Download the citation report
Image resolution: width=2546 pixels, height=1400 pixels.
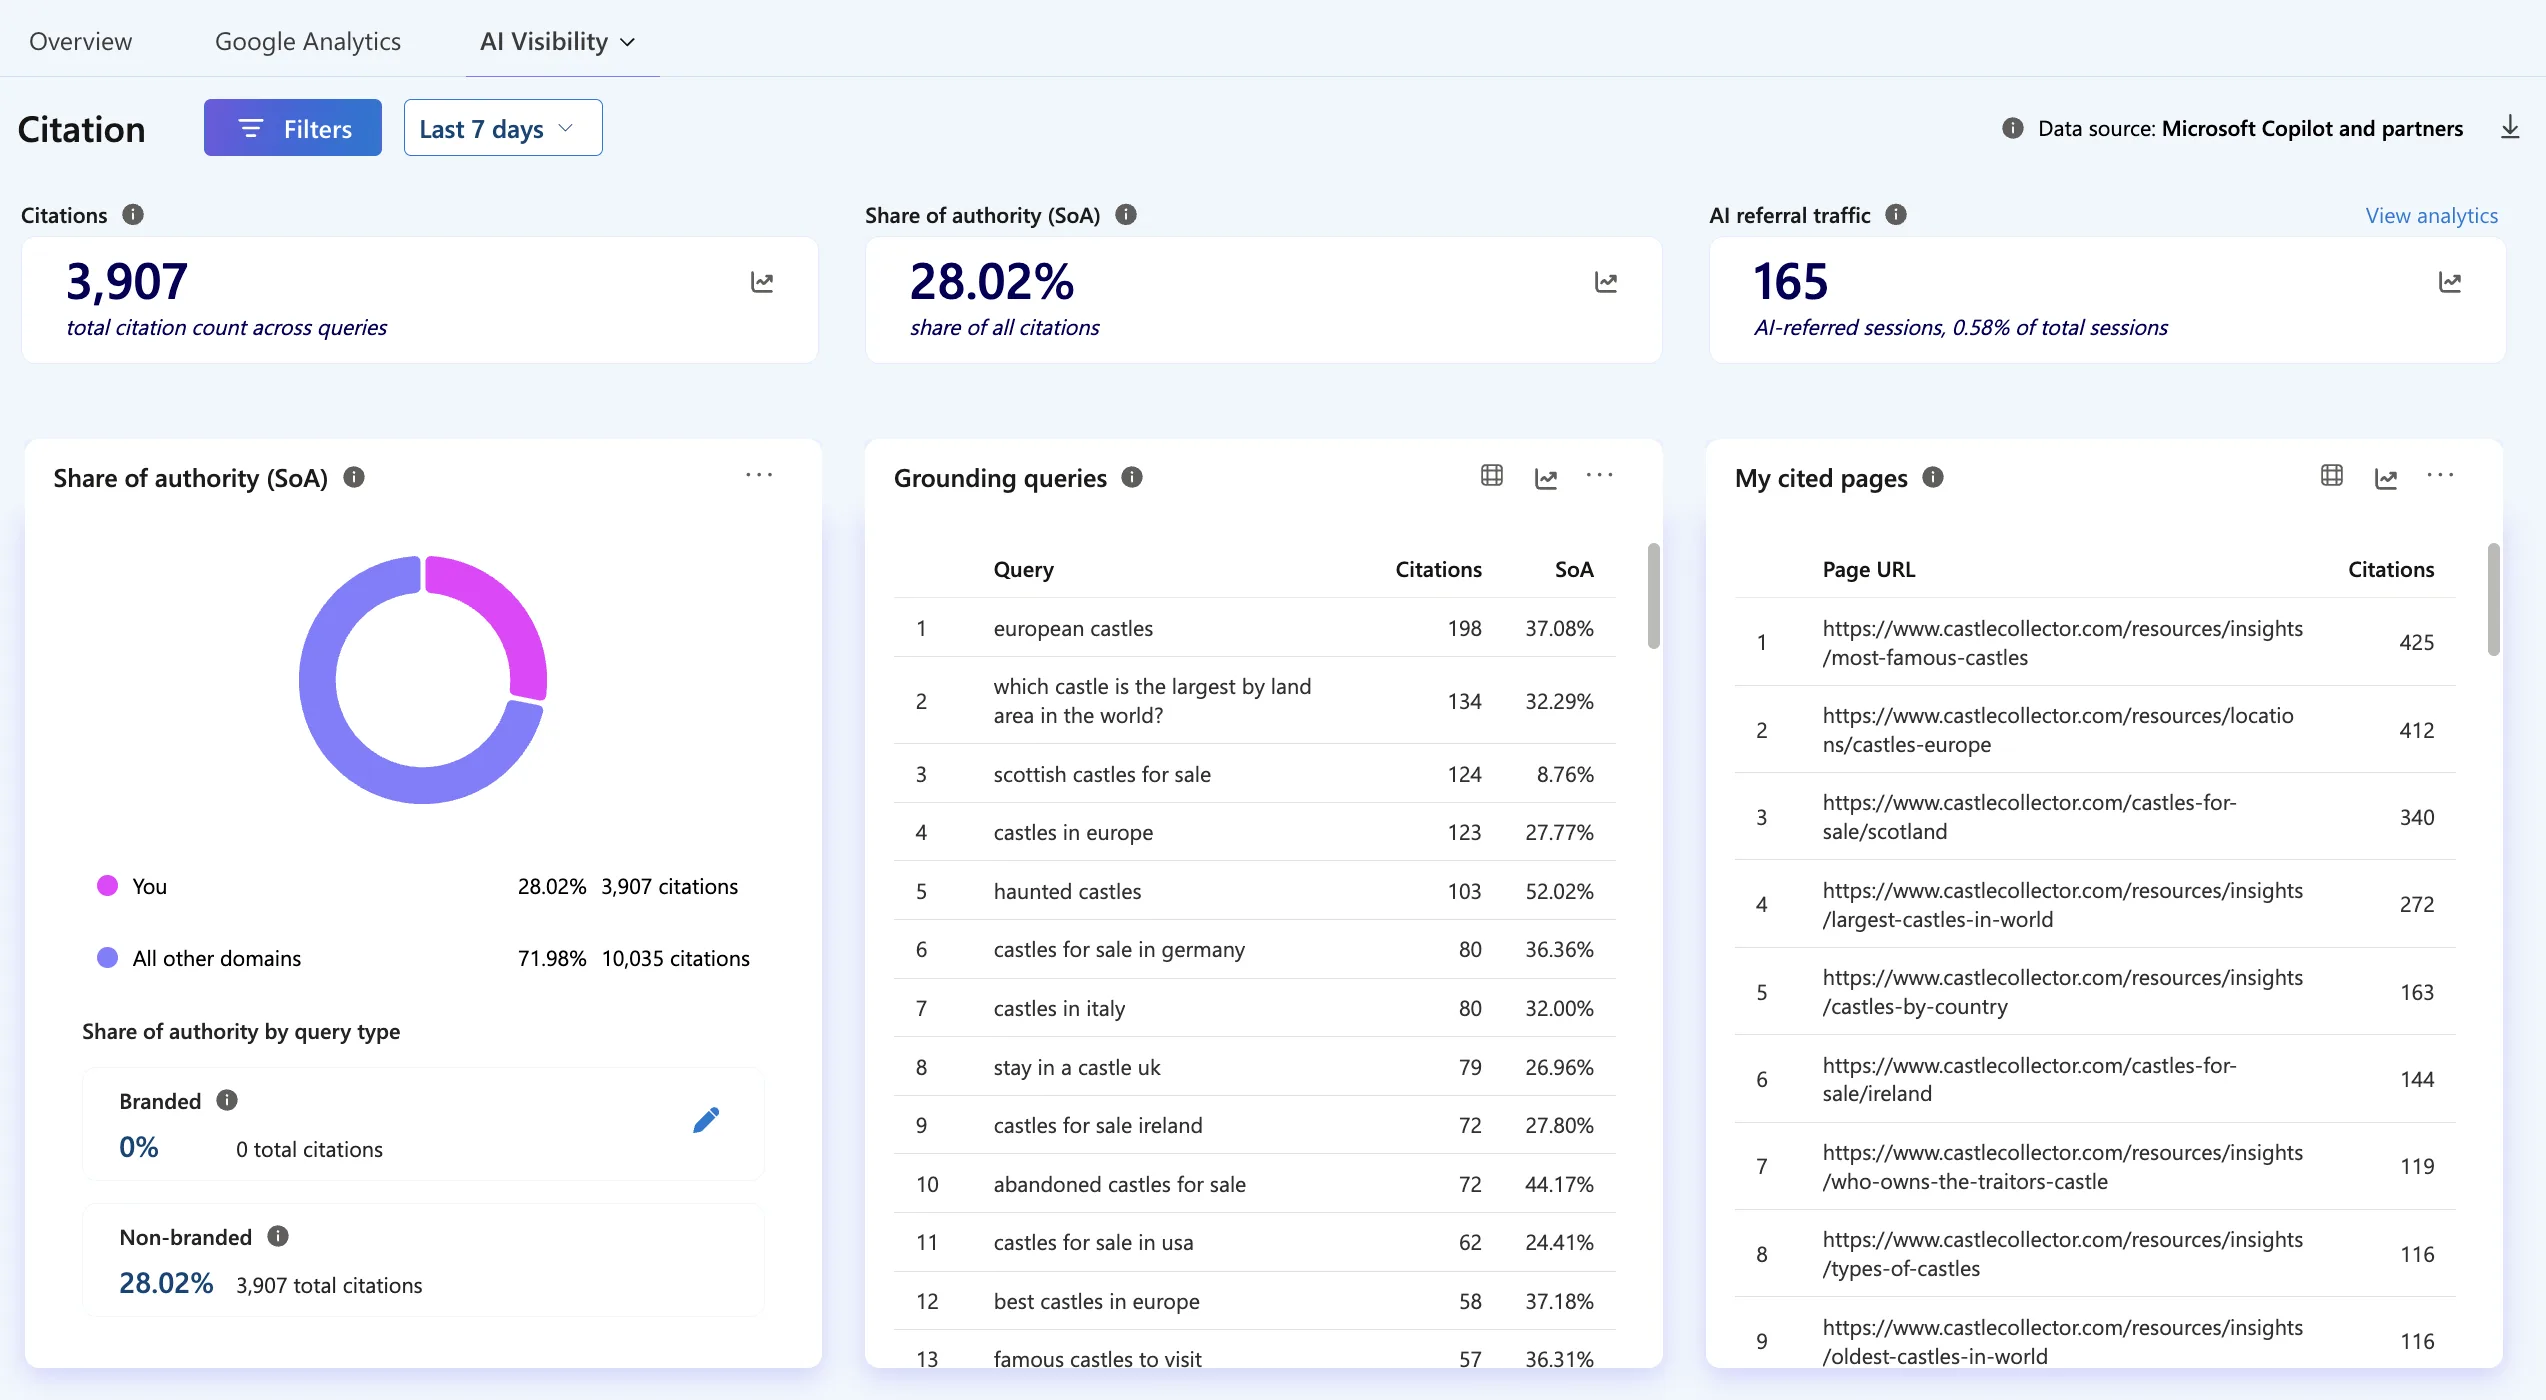pos(2510,128)
